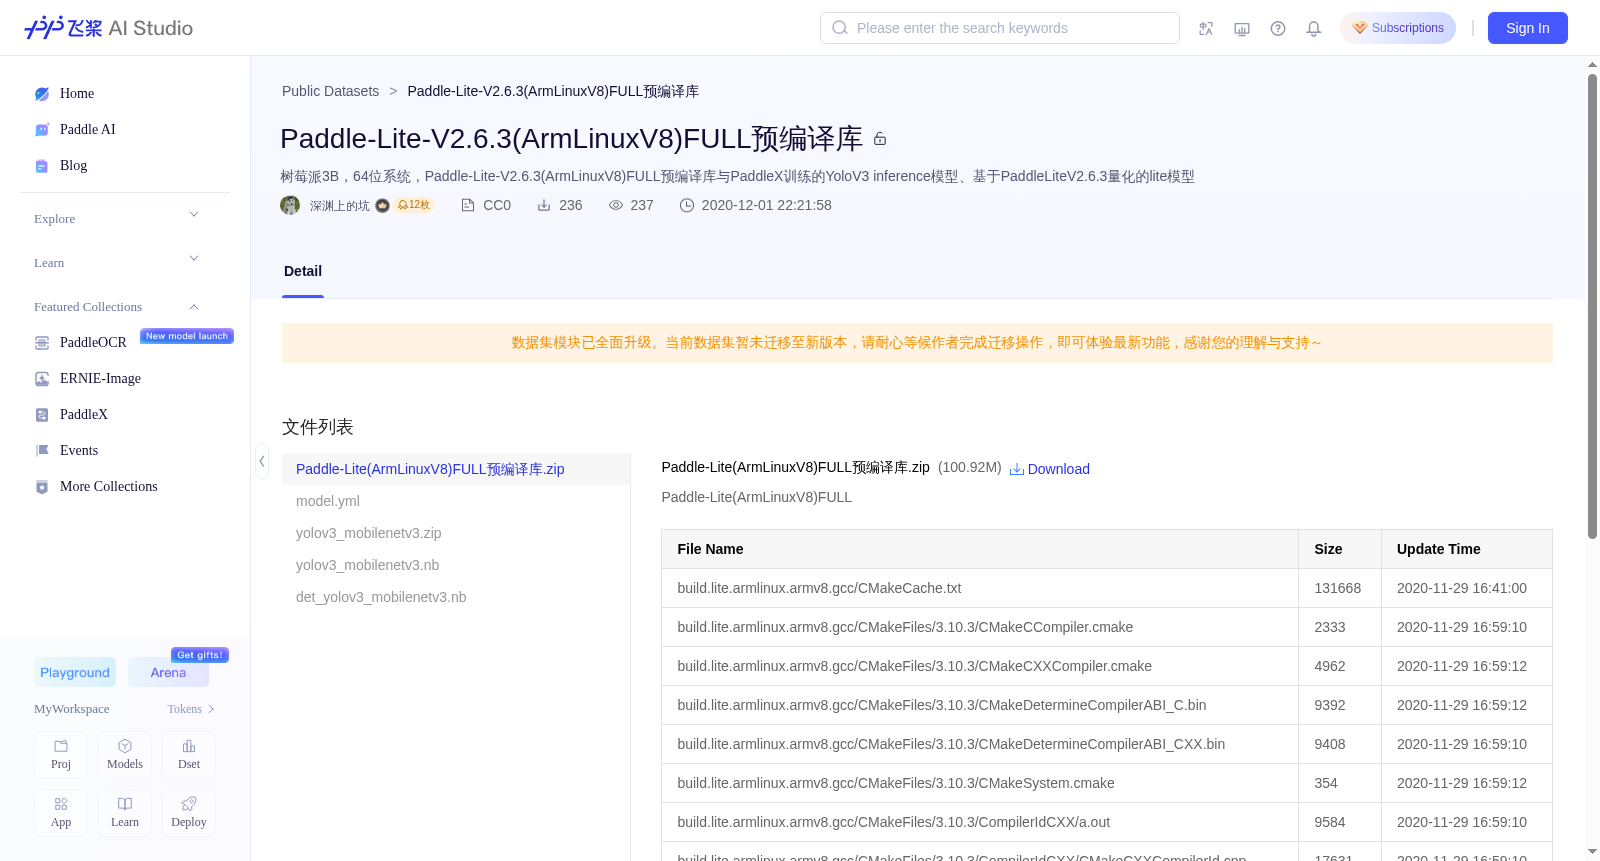The image size is (1600, 861).
Task: Click the ERNIE-Image sidebar icon
Action: [42, 379]
